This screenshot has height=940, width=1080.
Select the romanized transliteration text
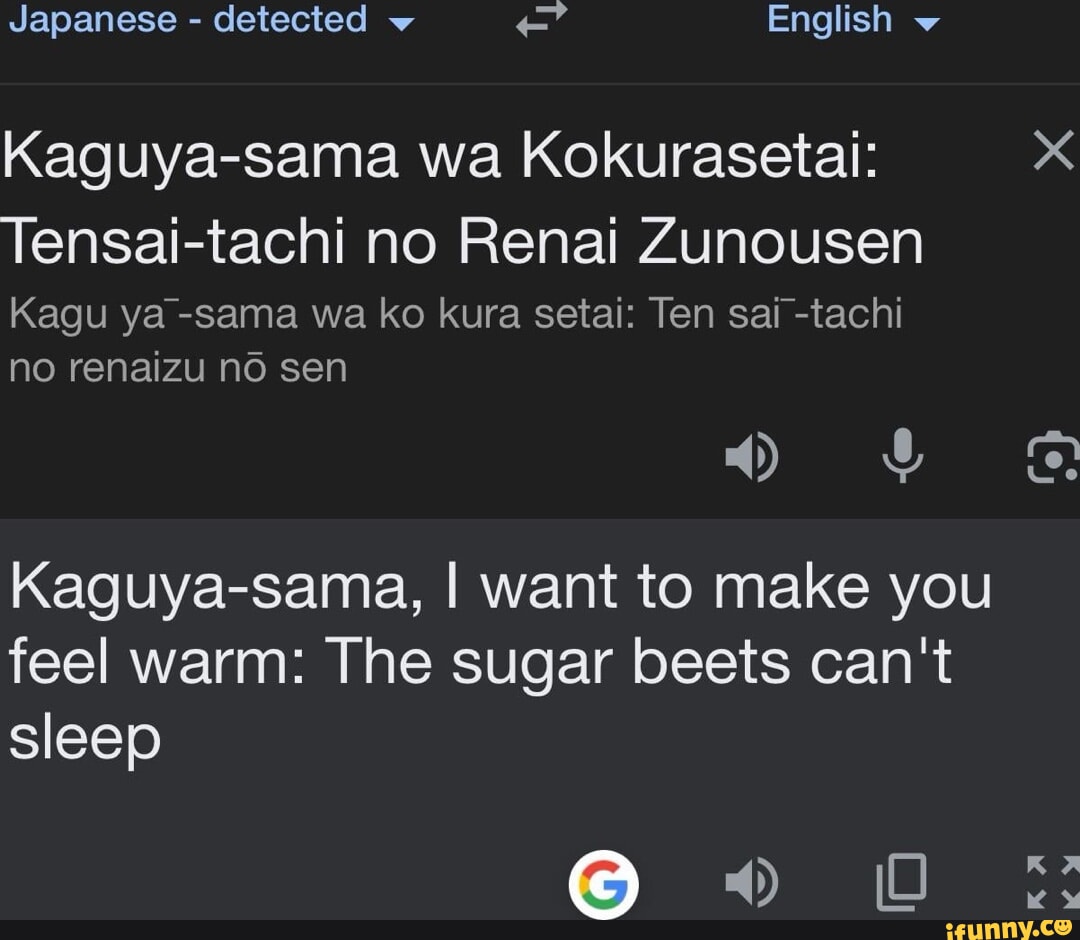pos(455,340)
